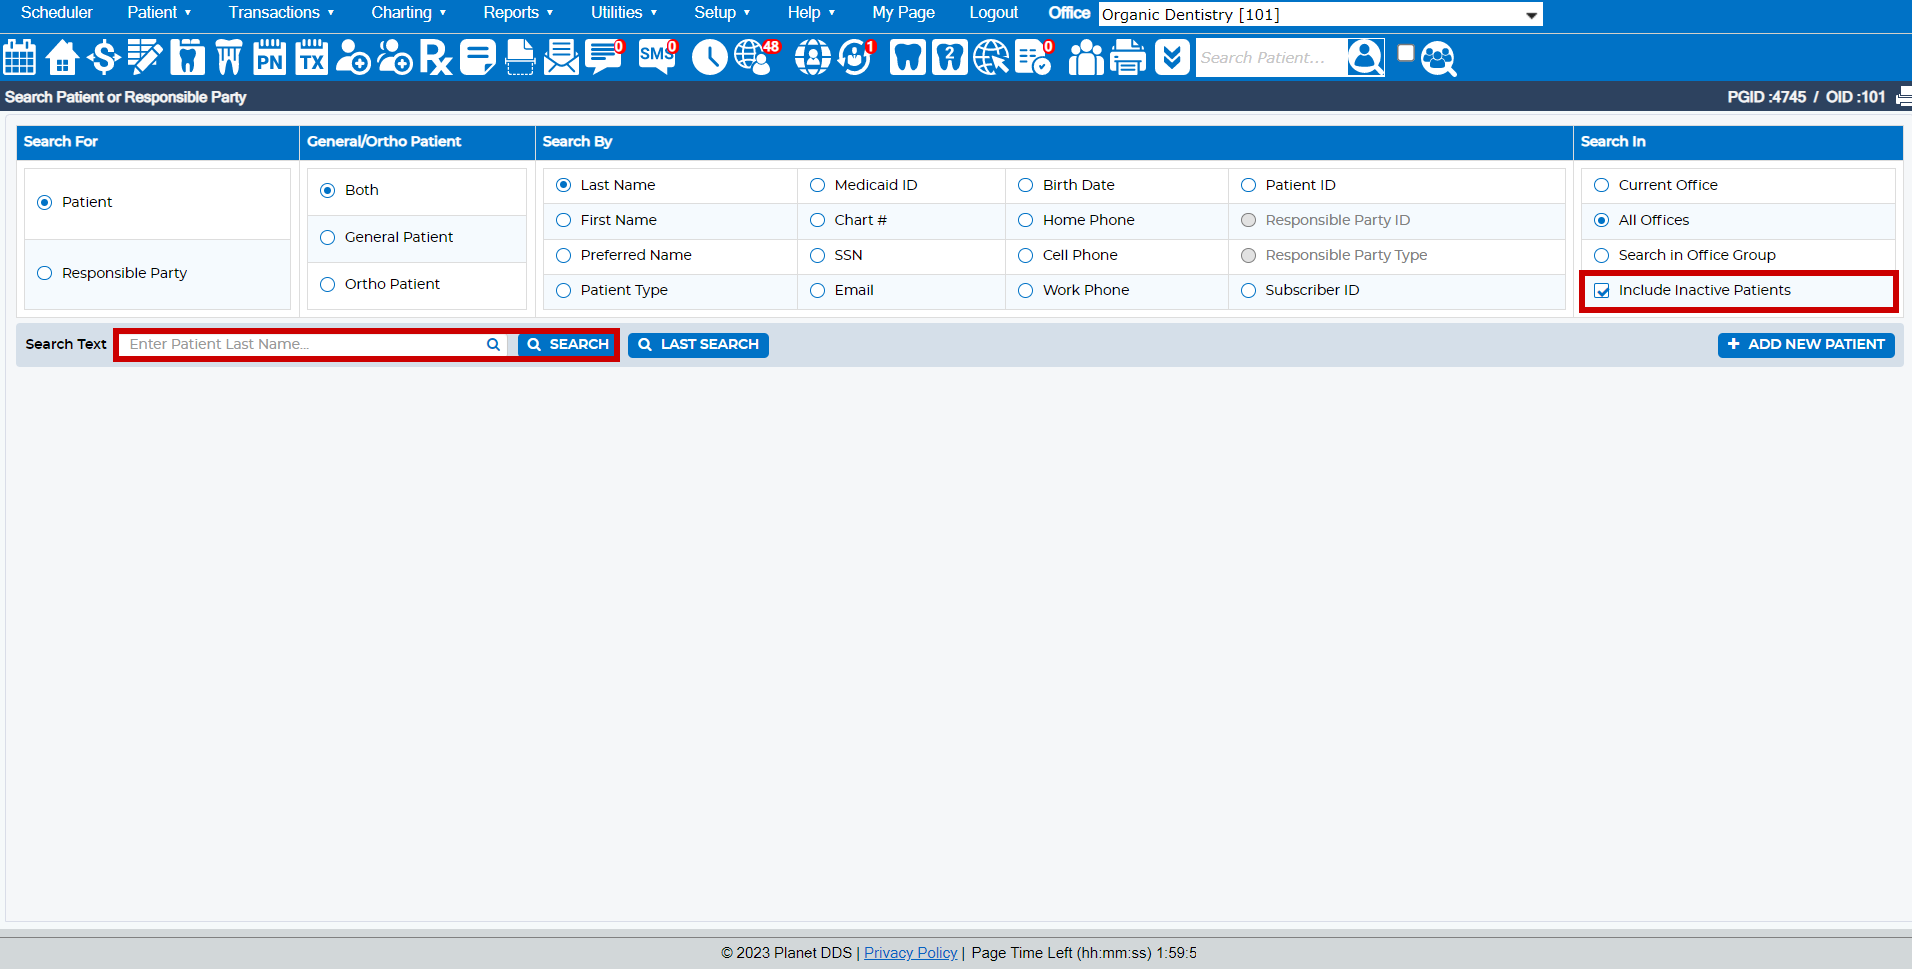
Task: Open the globe with cursor icon
Action: tap(991, 57)
